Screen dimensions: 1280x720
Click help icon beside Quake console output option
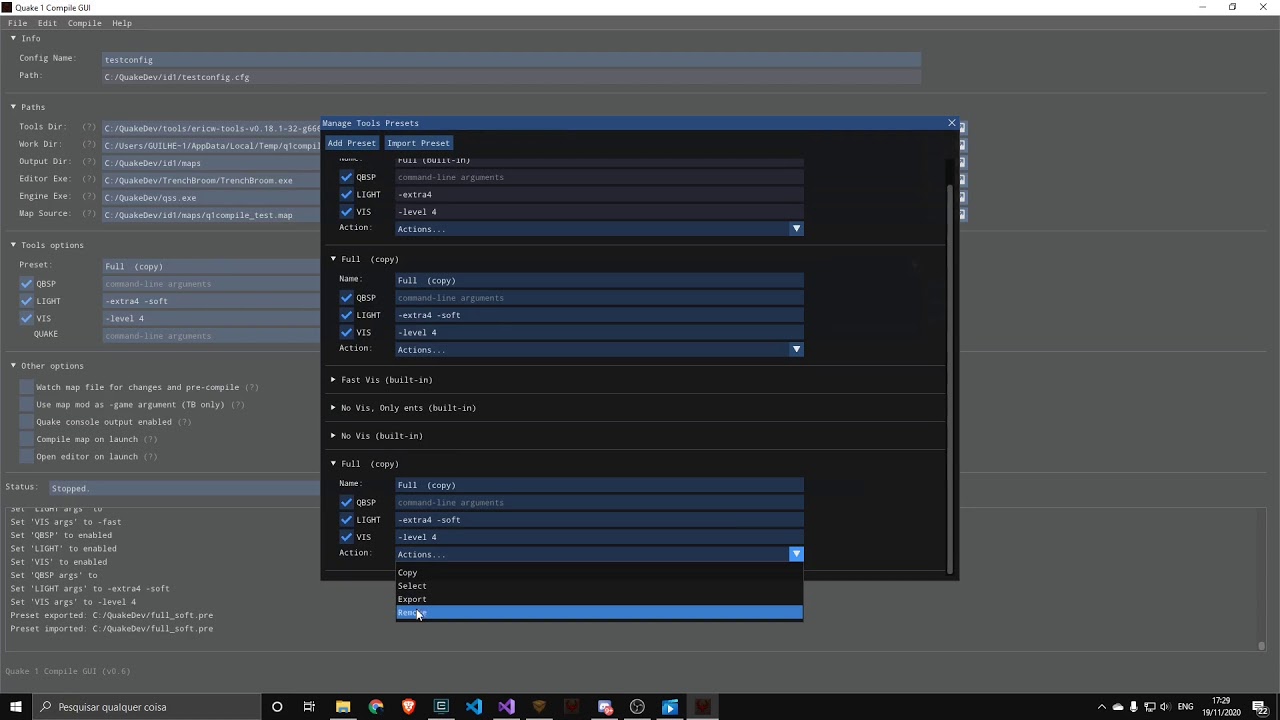pos(184,422)
